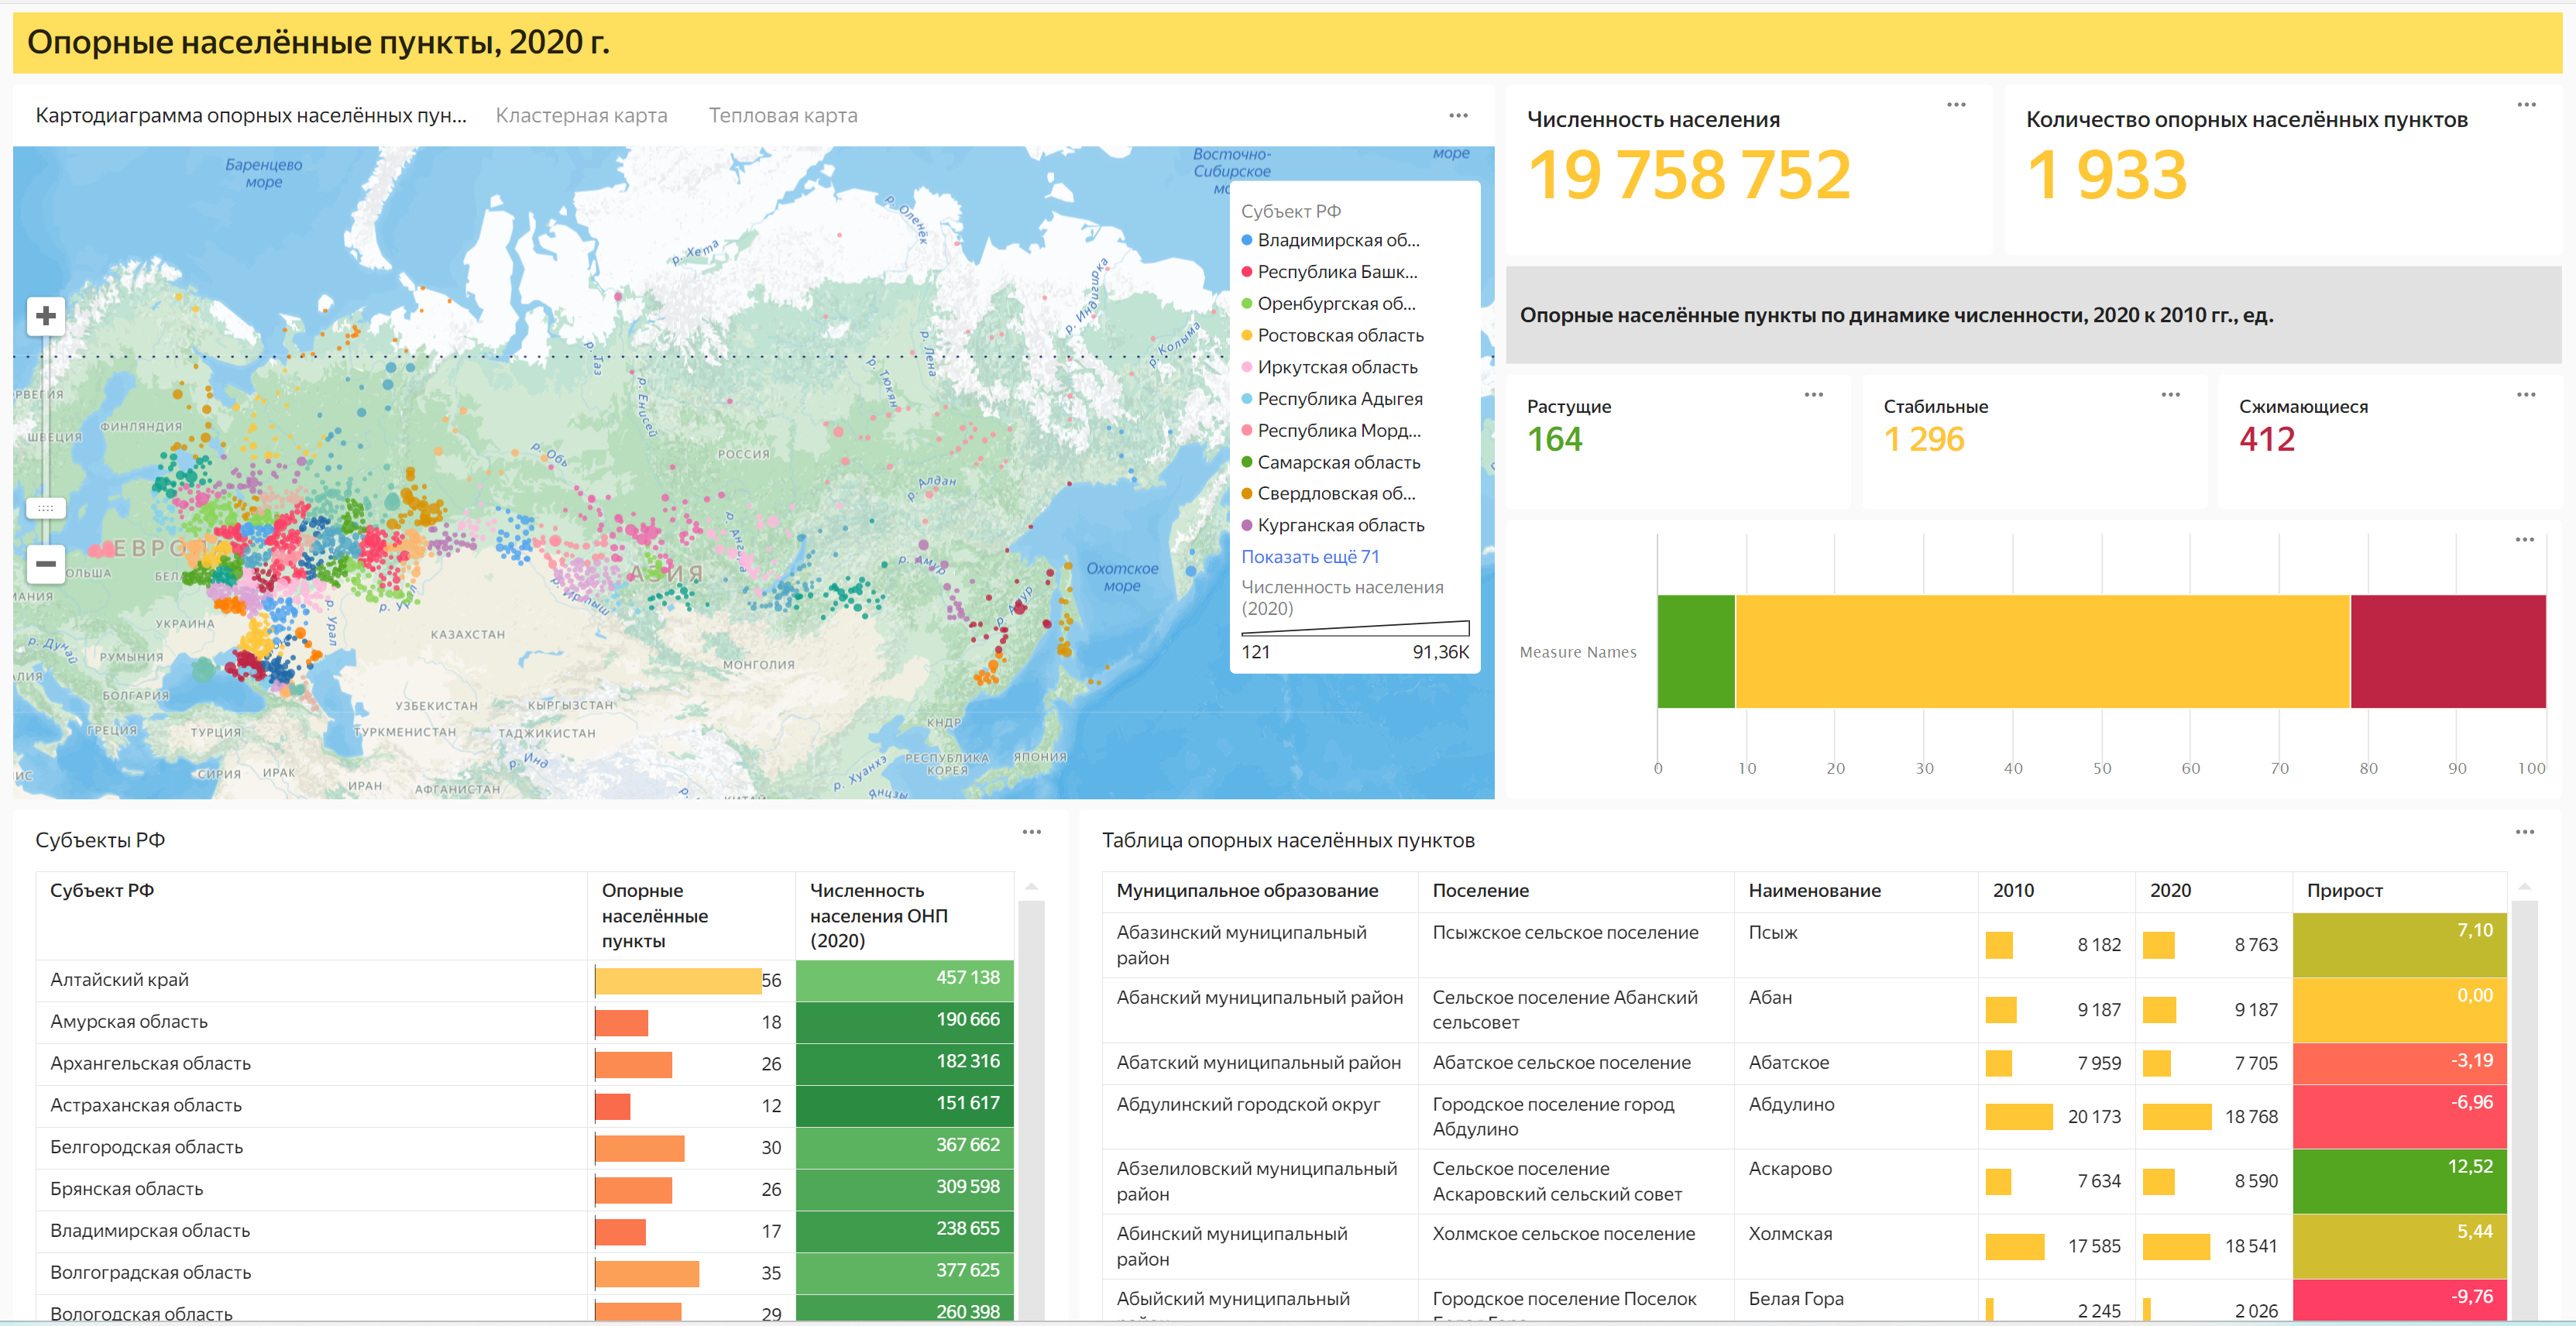Click the 457 138 population cell

pyautogui.click(x=904, y=980)
